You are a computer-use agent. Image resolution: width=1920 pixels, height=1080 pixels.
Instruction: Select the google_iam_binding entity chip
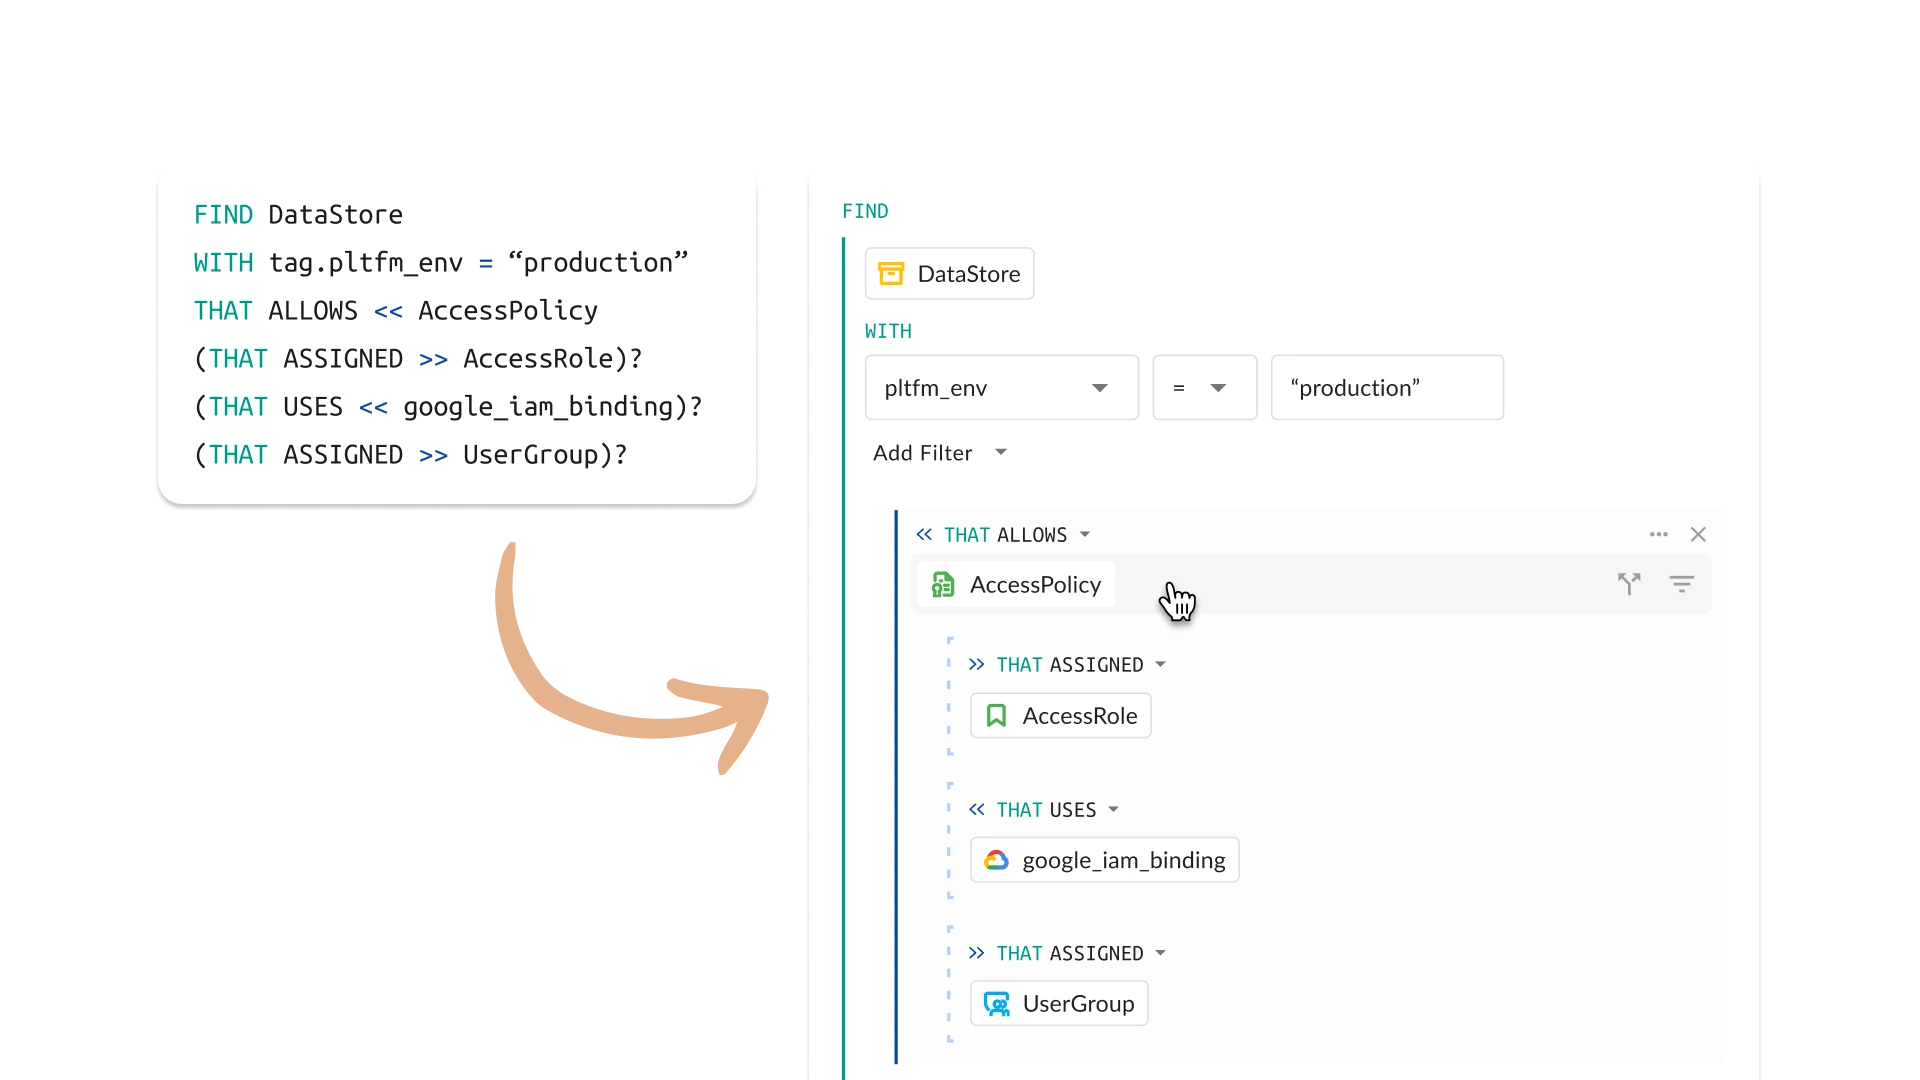coord(1104,860)
